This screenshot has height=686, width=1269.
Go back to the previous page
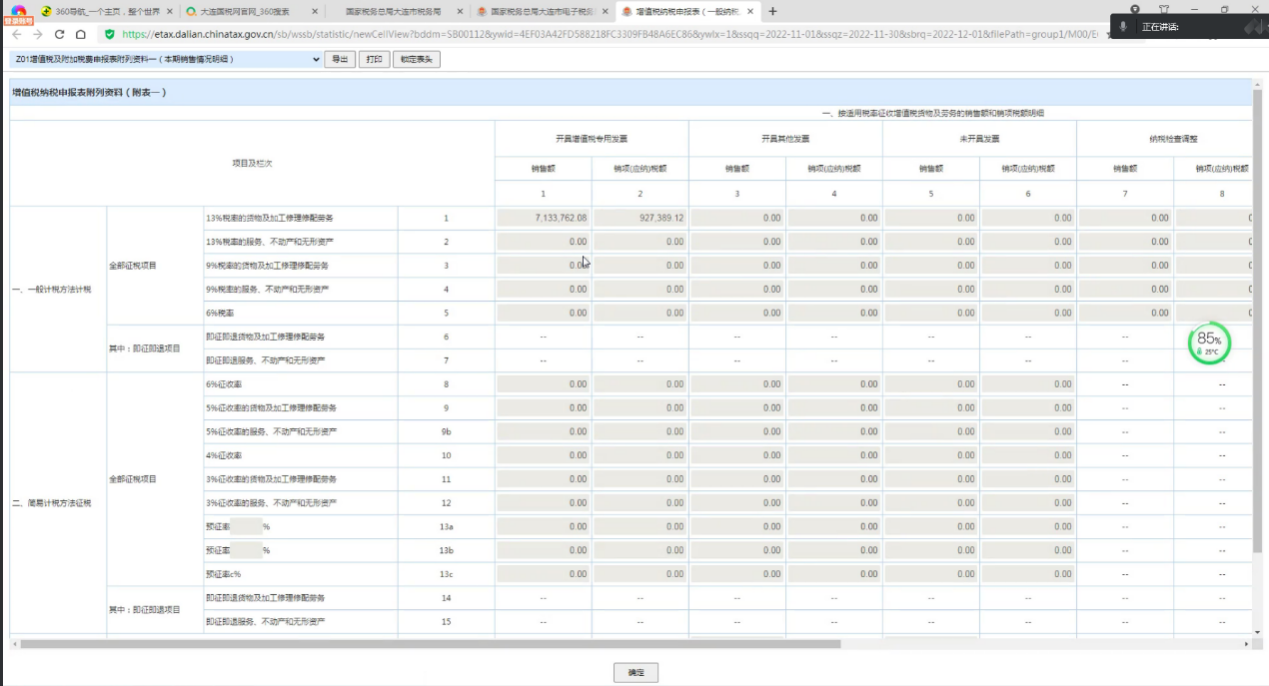17,33
